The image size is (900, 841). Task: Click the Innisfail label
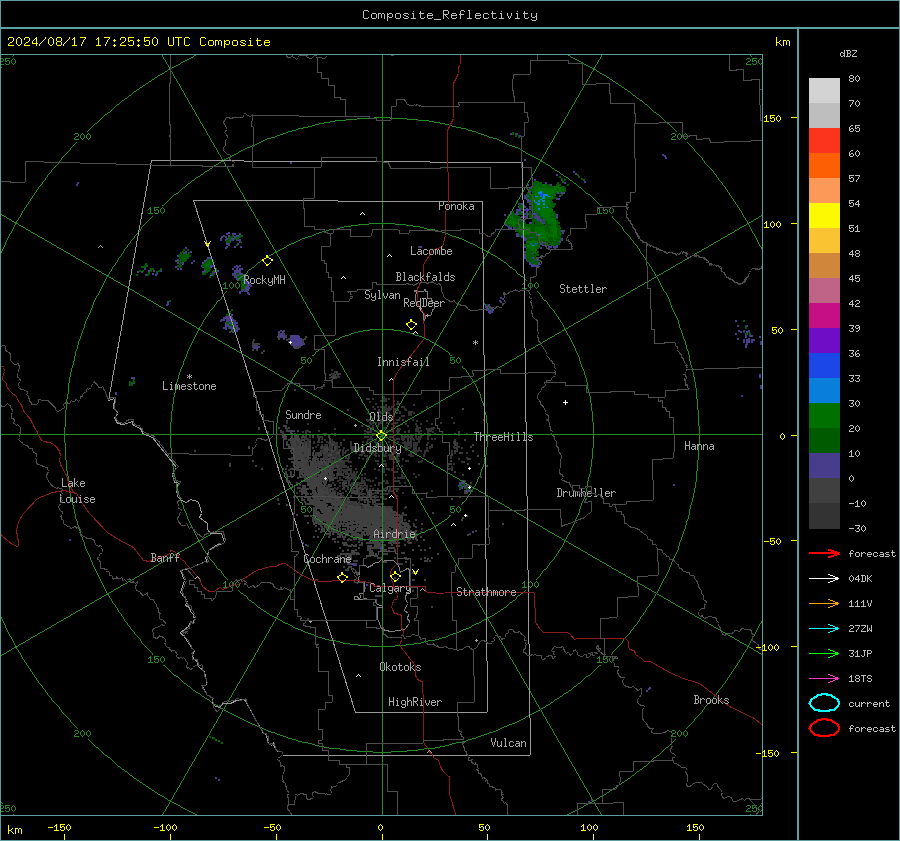(x=403, y=362)
